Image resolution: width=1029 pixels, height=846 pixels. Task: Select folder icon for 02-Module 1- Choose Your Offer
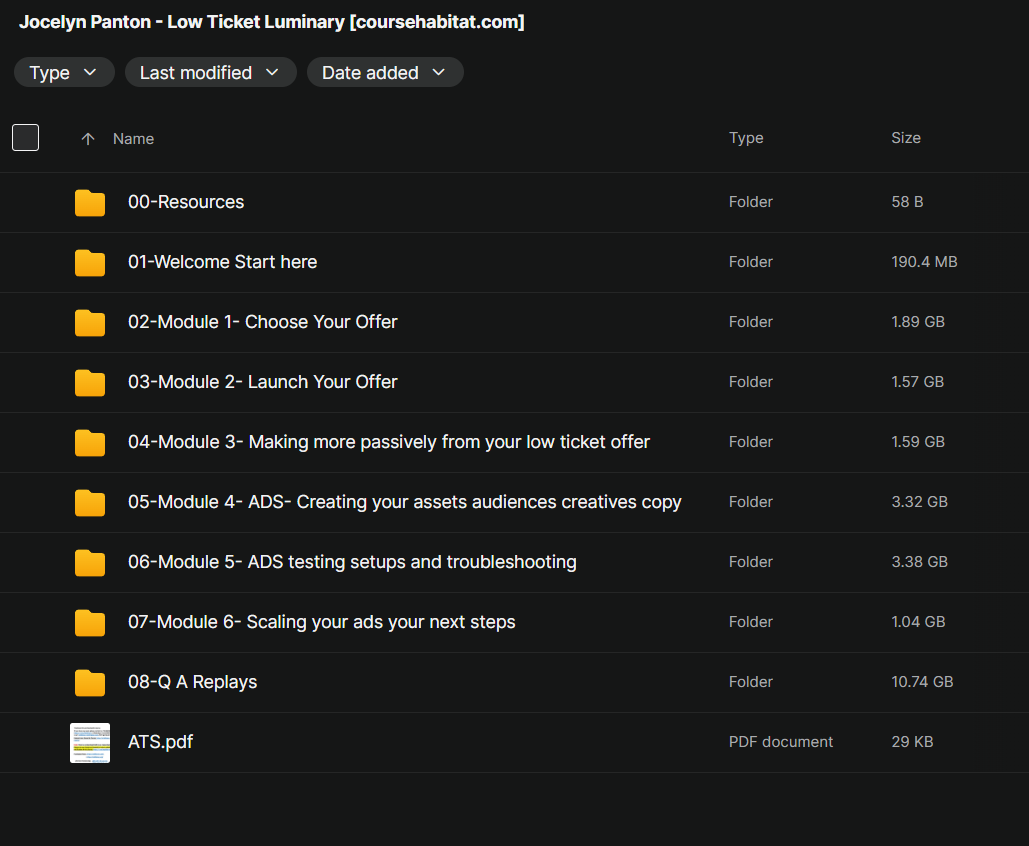coord(90,322)
